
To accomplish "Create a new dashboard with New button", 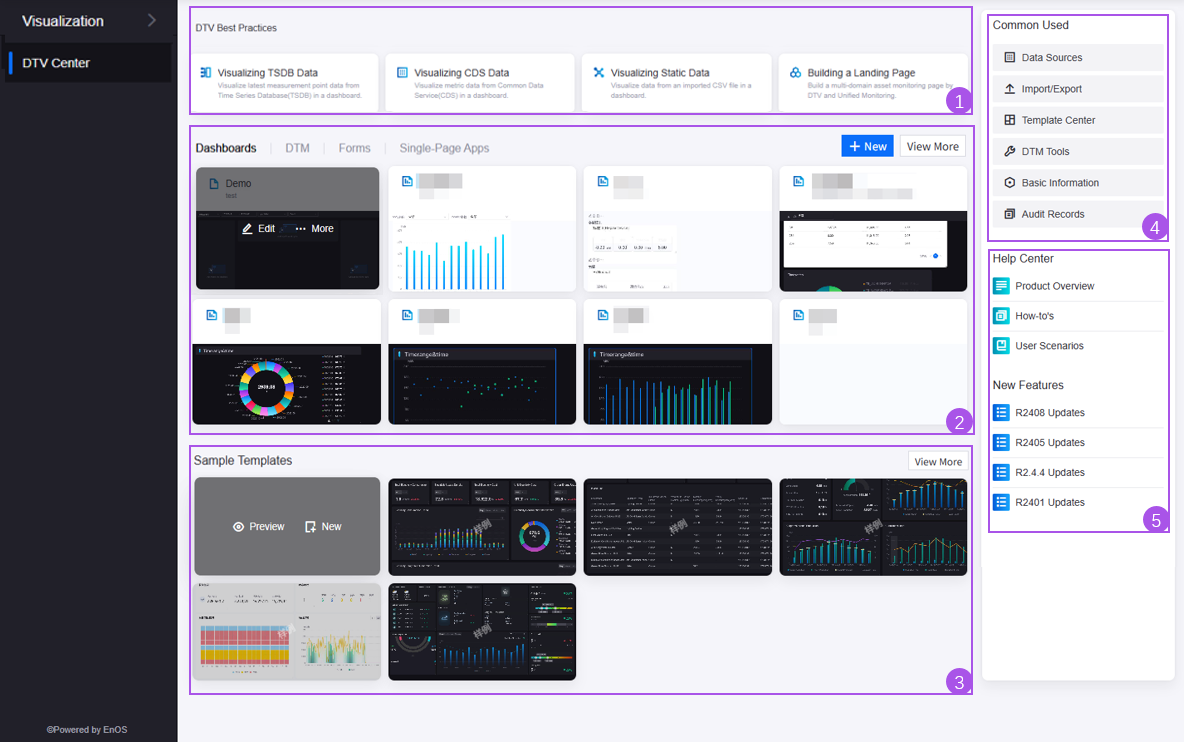I will coord(867,147).
